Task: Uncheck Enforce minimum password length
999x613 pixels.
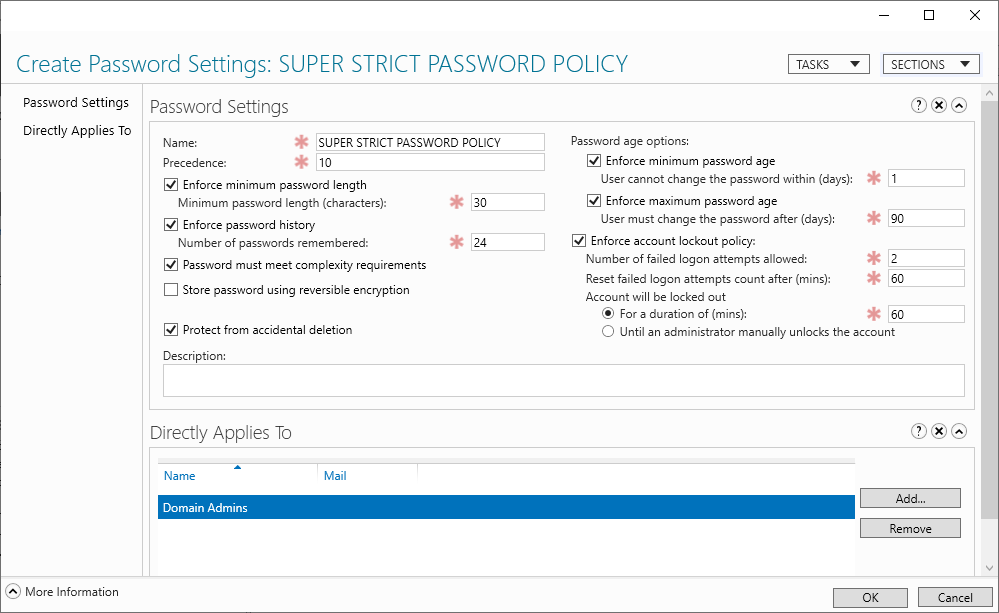Action: (x=171, y=185)
